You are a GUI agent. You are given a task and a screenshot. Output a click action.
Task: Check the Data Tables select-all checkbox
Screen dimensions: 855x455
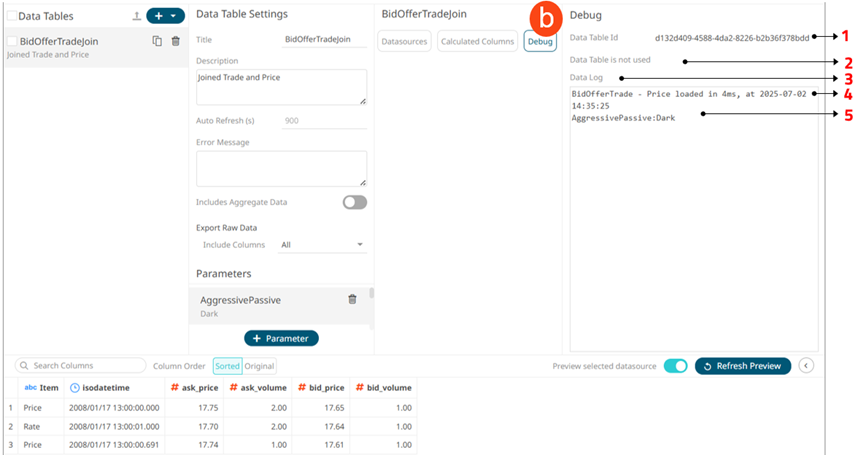coord(11,16)
